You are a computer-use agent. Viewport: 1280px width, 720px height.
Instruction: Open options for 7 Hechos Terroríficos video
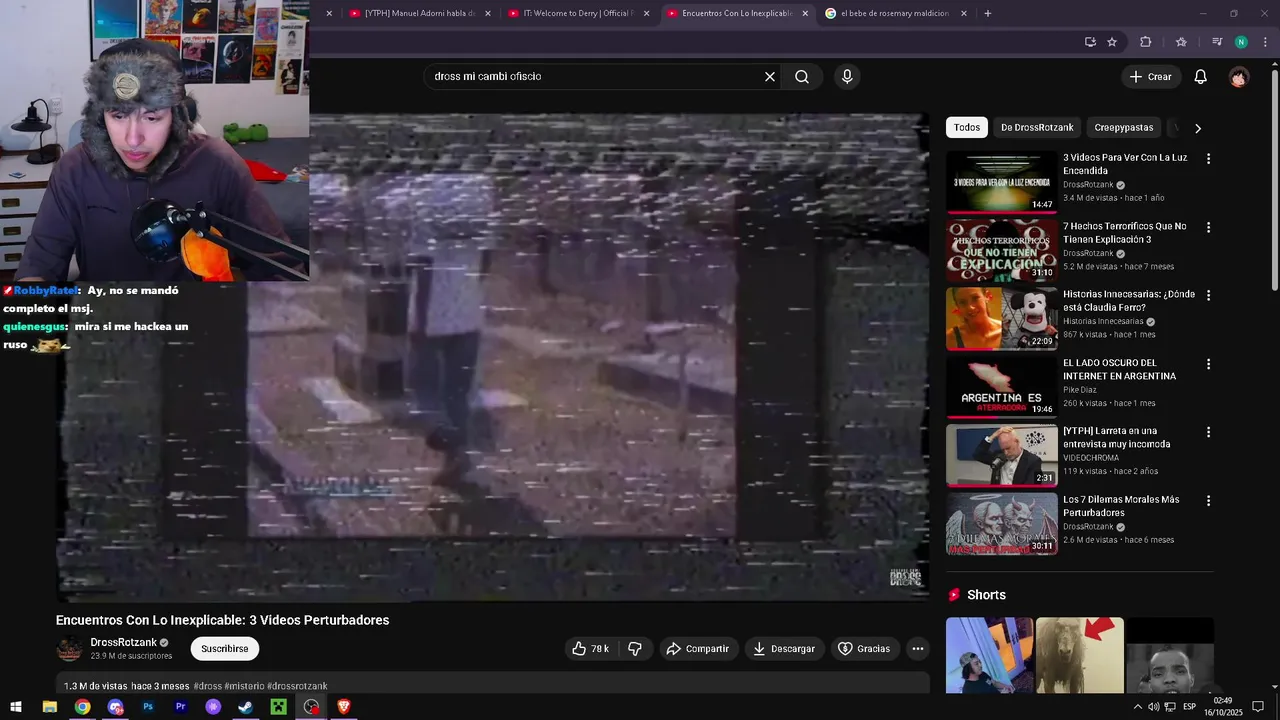[1208, 227]
